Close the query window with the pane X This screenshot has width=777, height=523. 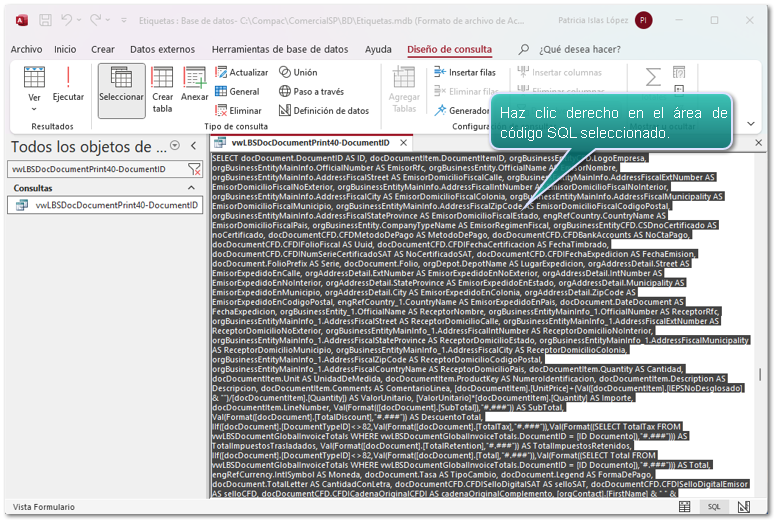point(759,143)
